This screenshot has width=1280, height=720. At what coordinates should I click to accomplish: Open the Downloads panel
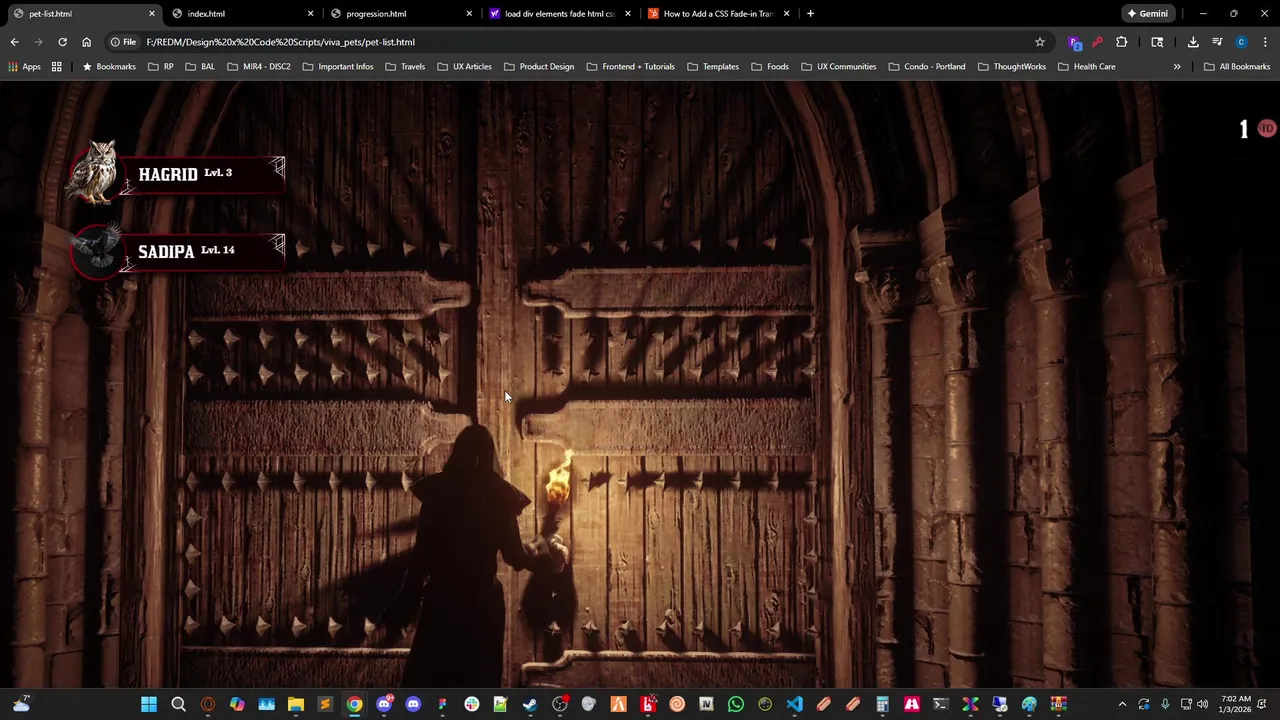point(1193,42)
